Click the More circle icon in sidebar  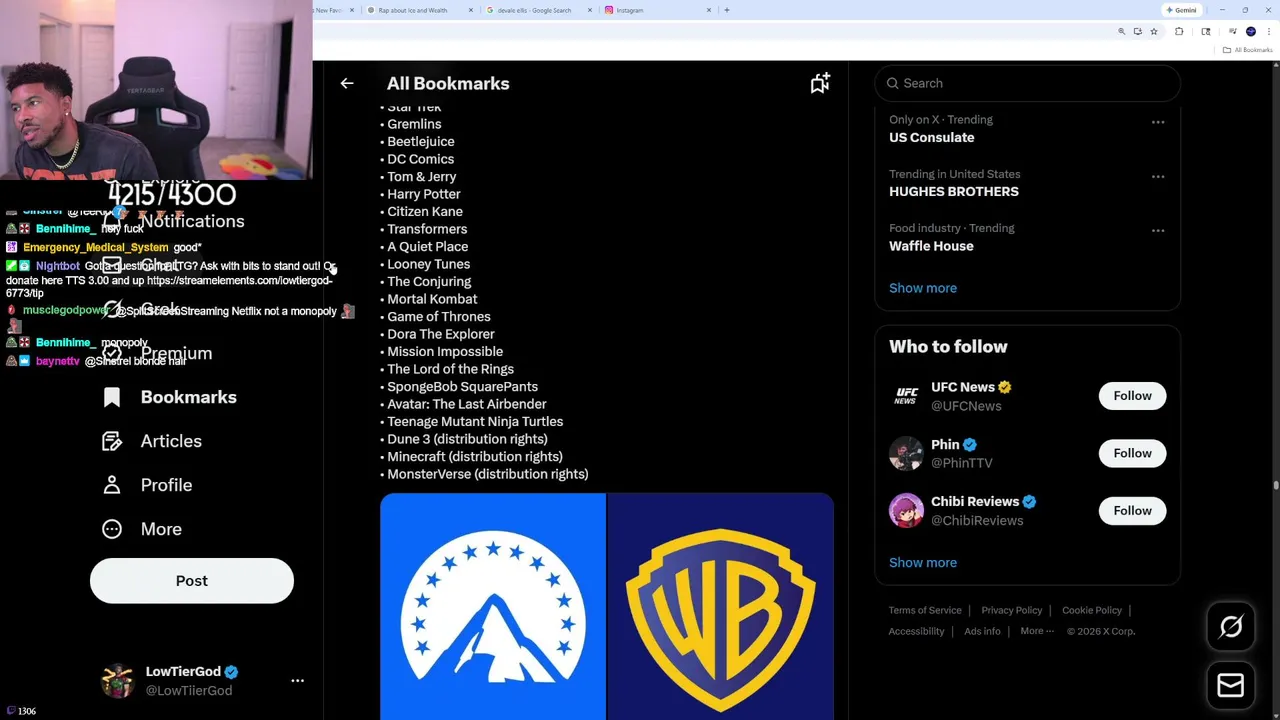(x=112, y=529)
